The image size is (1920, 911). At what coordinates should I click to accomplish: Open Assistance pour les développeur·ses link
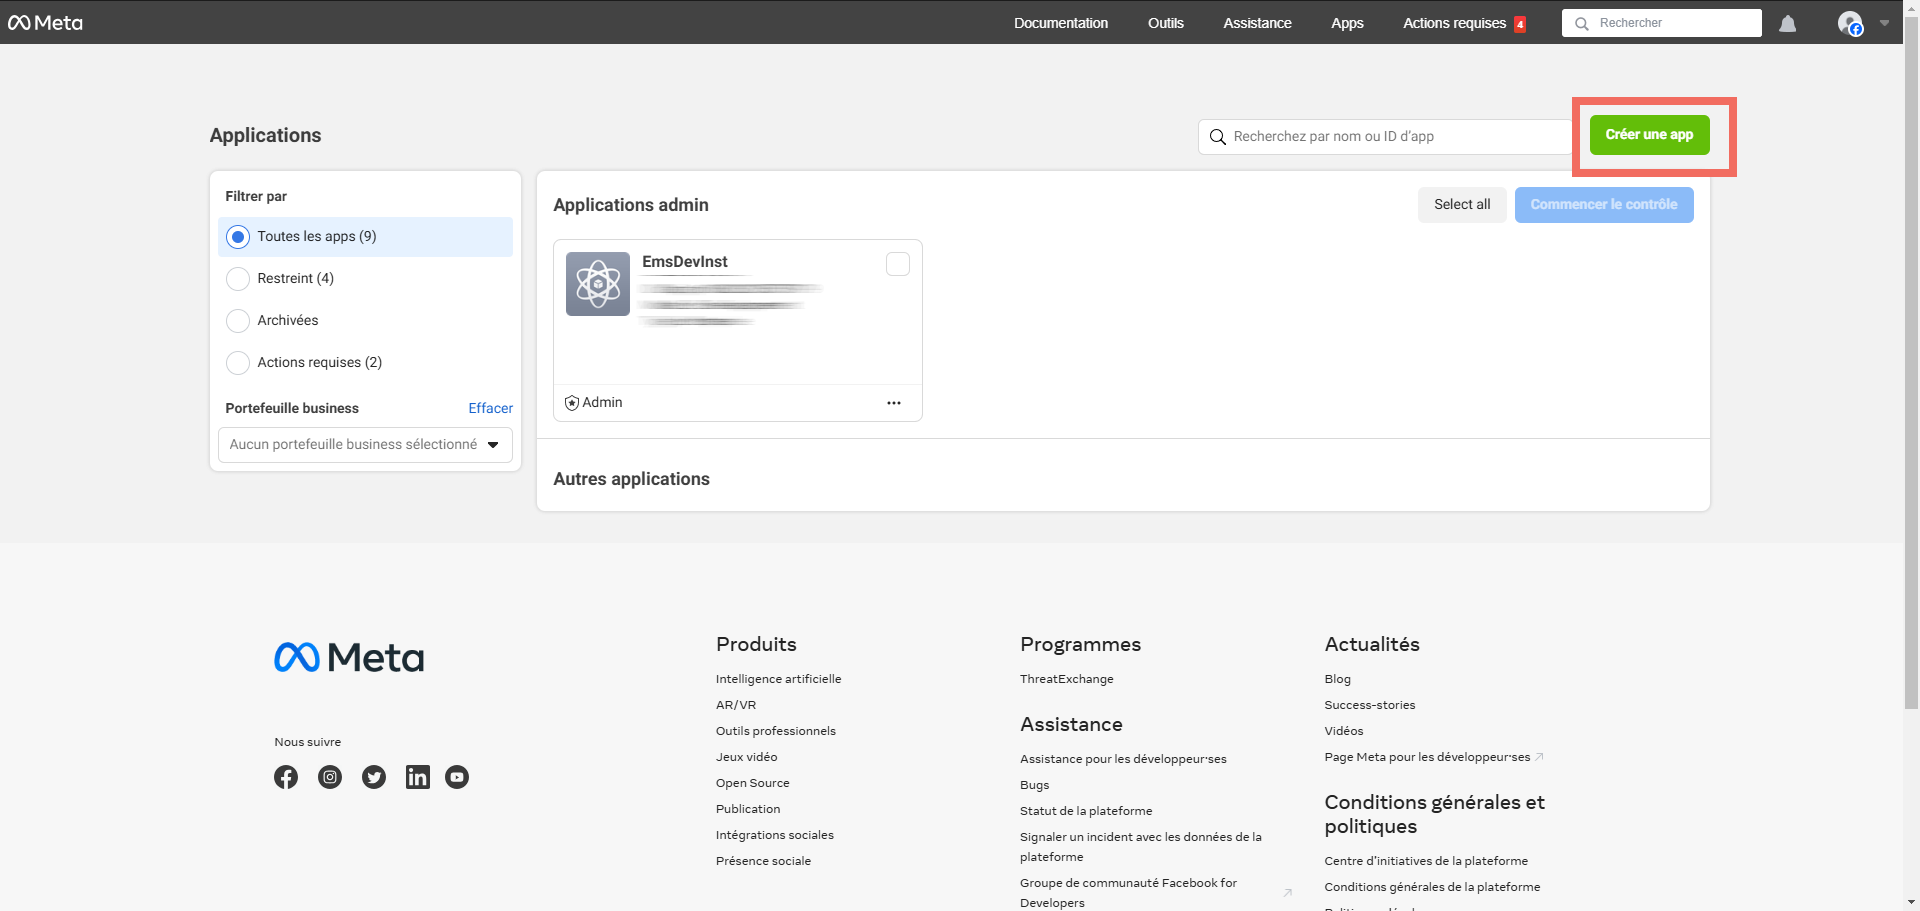(x=1123, y=759)
